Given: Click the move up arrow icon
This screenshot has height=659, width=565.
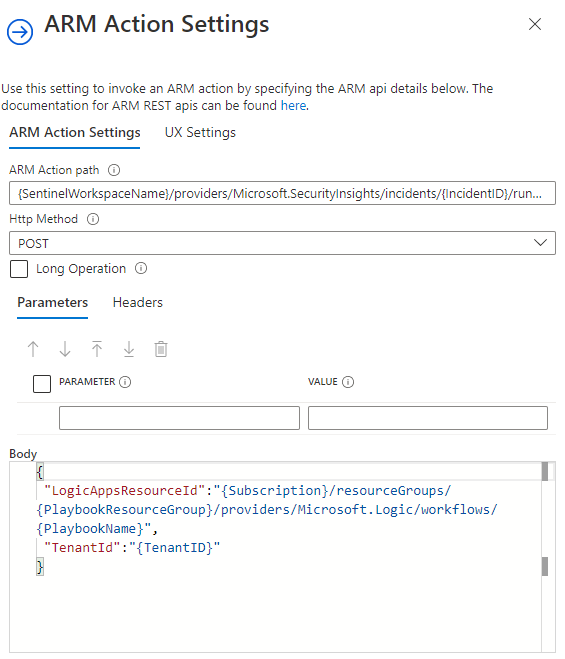Looking at the screenshot, I should coord(33,349).
